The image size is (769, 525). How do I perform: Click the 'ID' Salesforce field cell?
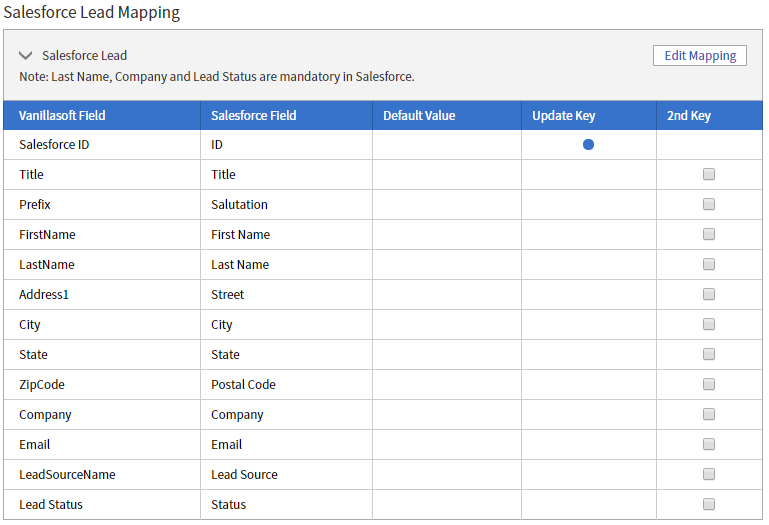coord(286,145)
